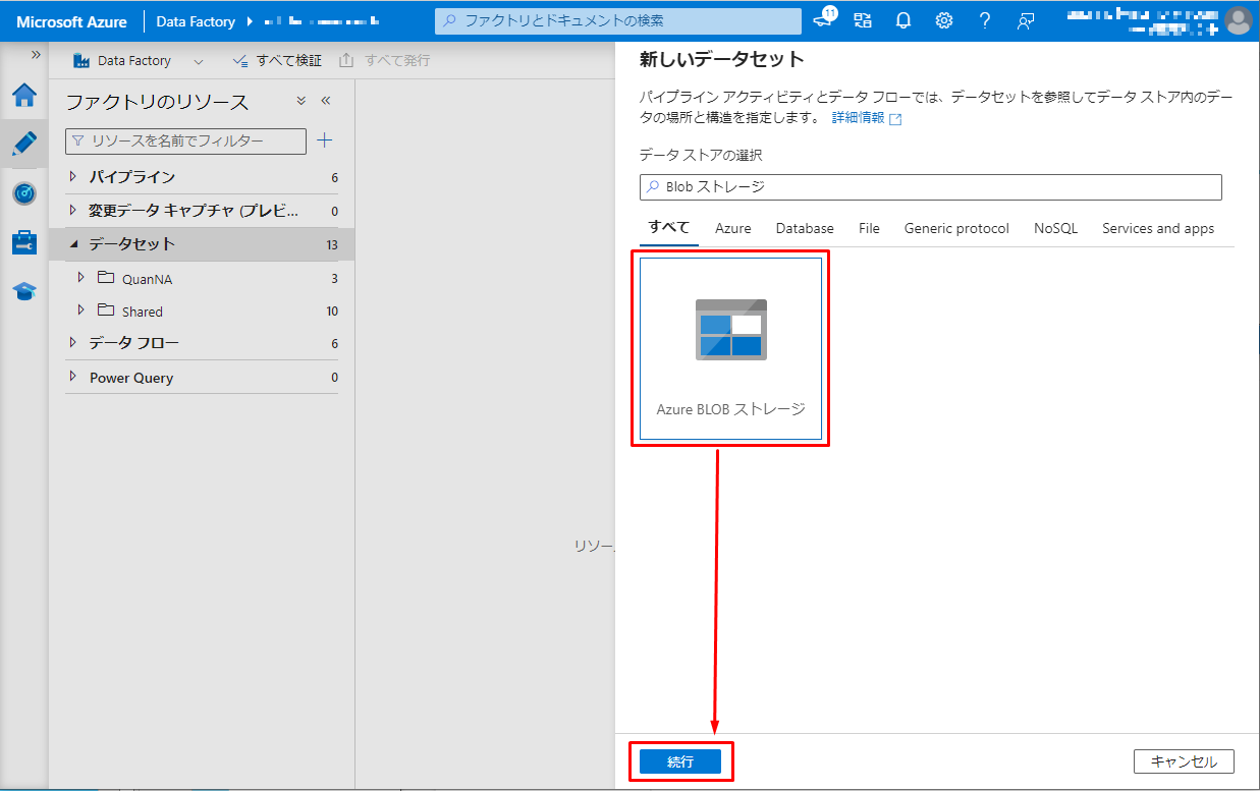Click the plus icon to add resource
The width and height of the screenshot is (1260, 791).
[324, 141]
